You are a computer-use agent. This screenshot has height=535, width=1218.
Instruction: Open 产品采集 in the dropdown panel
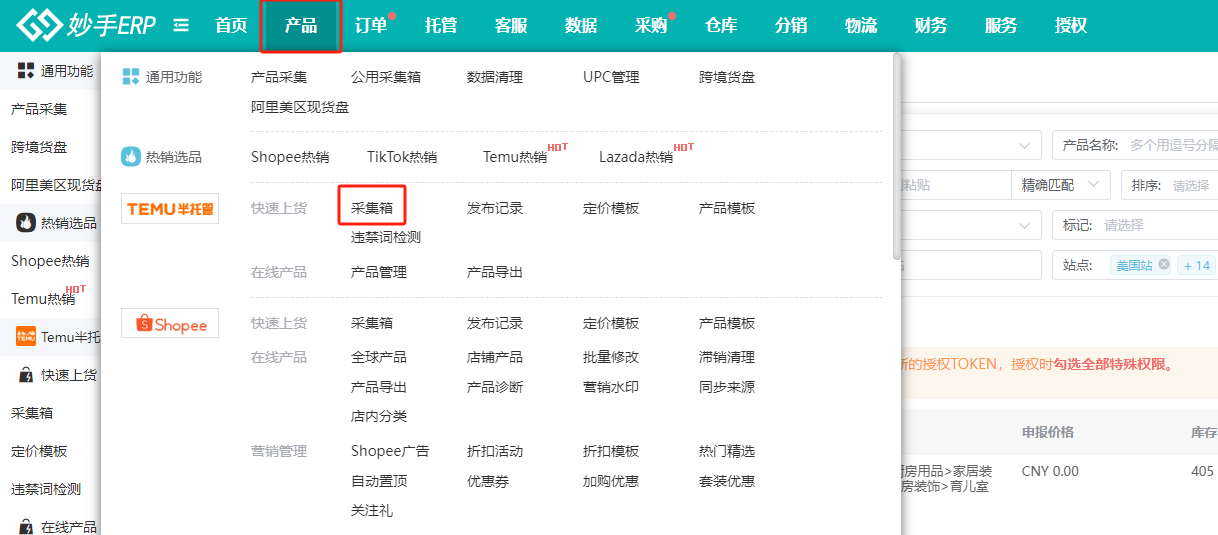coord(279,77)
